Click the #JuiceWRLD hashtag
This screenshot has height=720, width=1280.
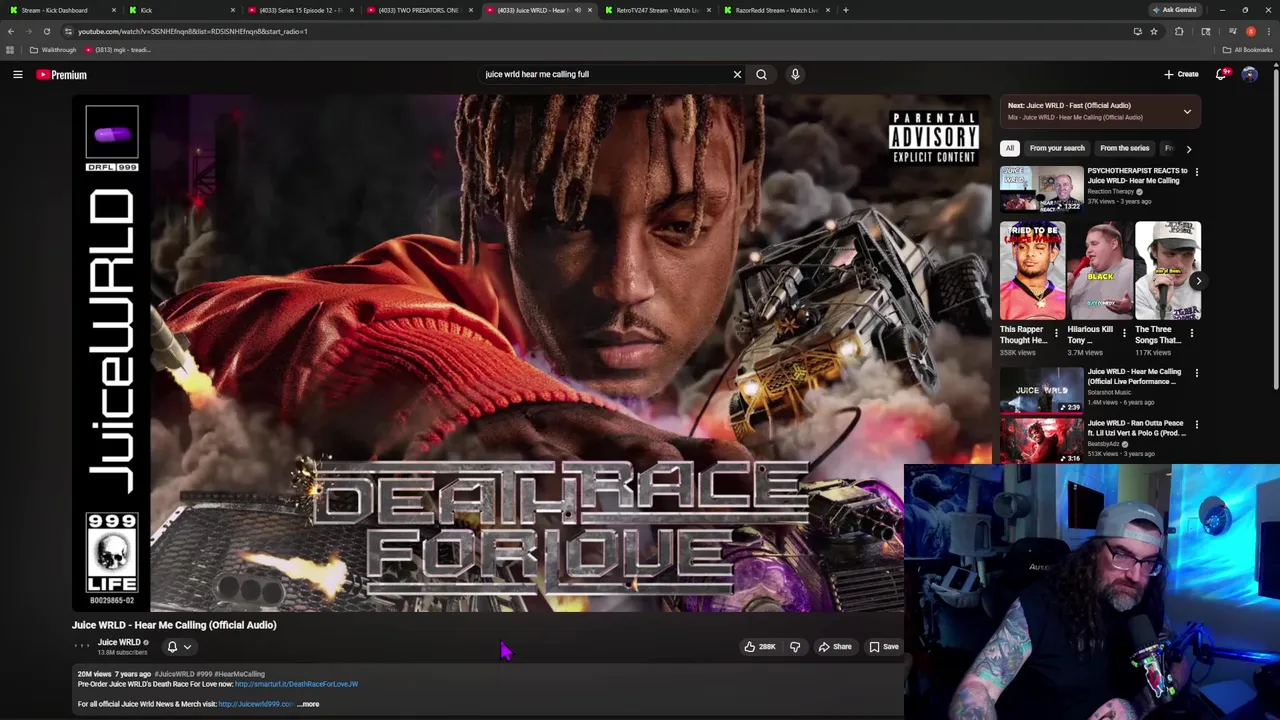(175, 674)
